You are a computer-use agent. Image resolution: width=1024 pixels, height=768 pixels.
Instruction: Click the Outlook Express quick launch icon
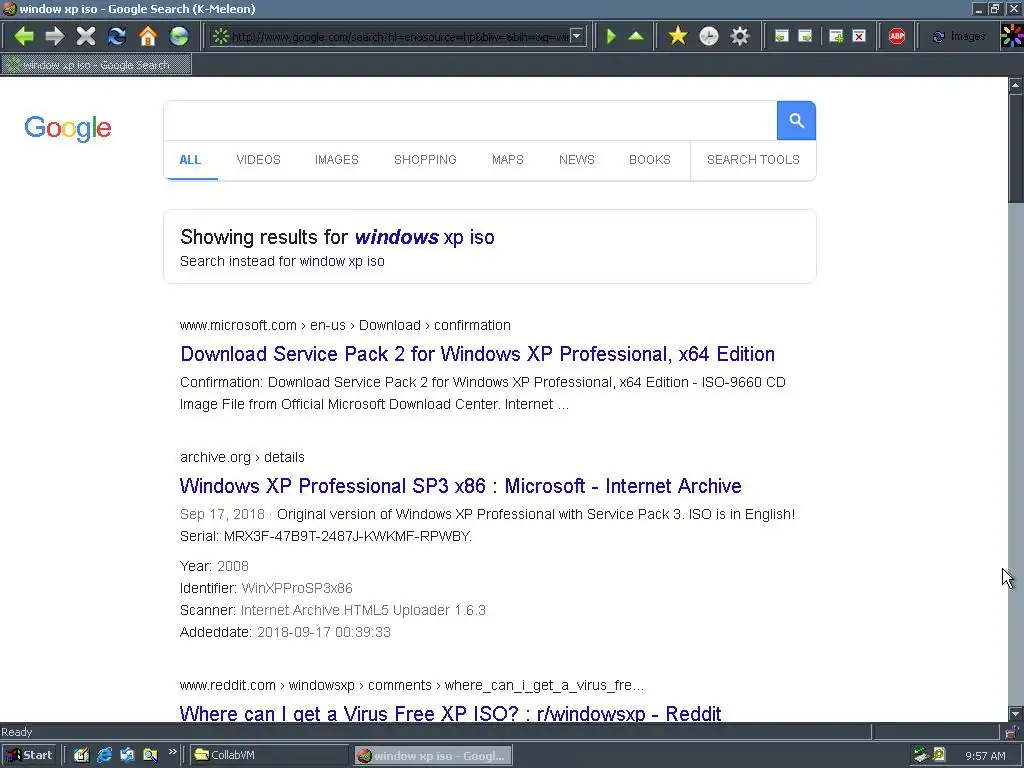127,755
